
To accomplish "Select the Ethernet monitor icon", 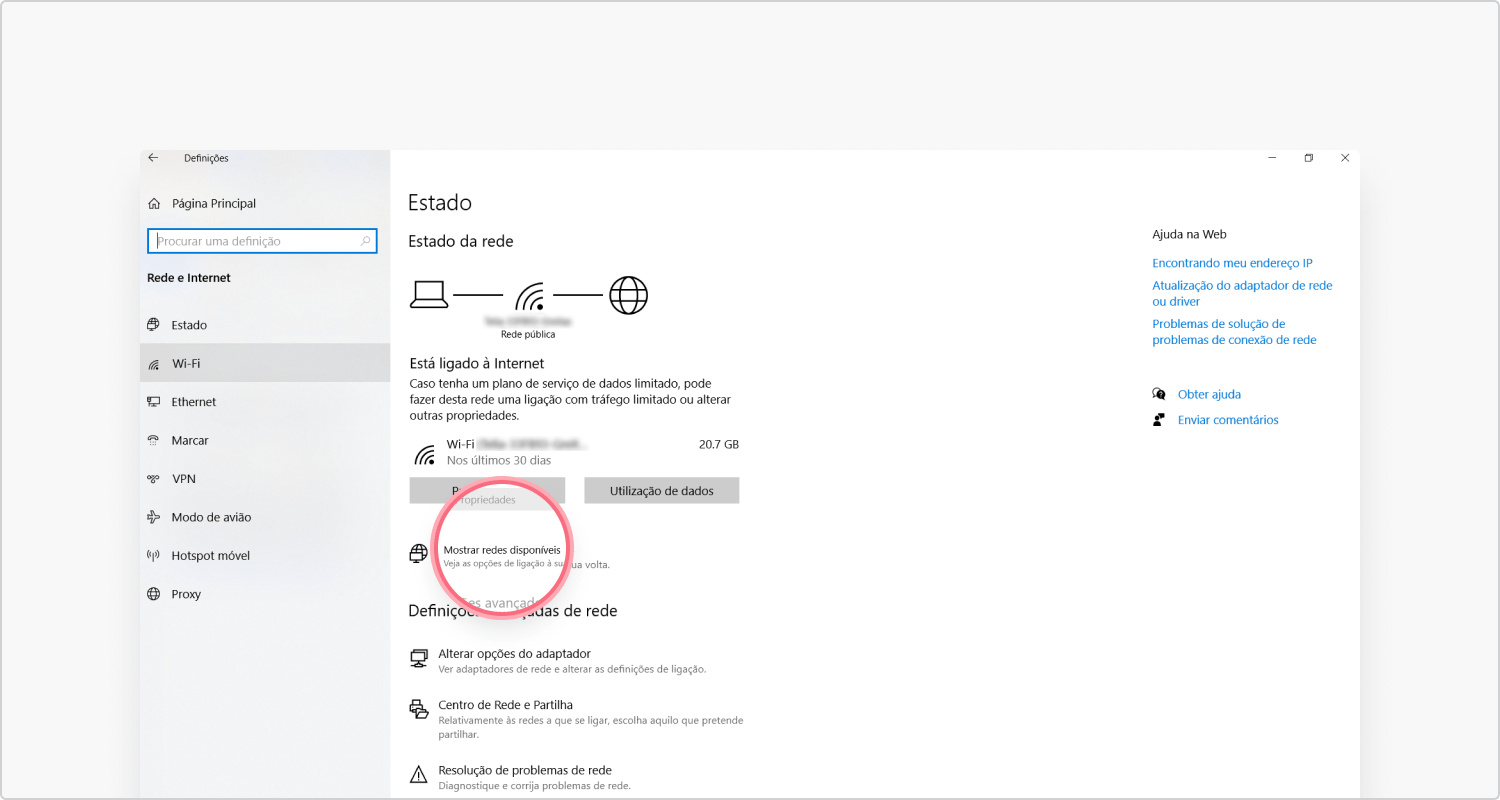I will click(x=153, y=402).
